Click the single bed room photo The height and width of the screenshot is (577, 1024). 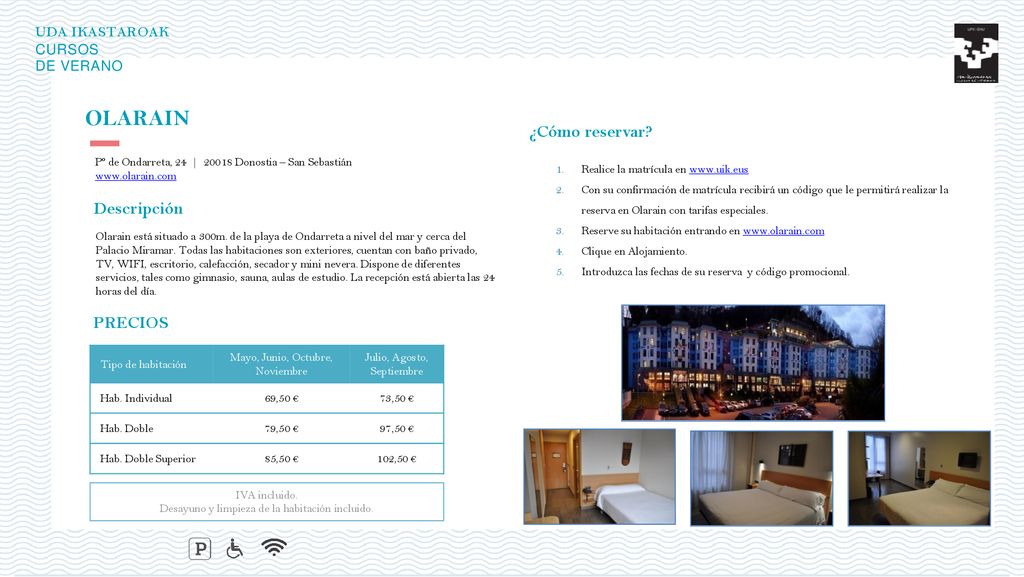click(599, 476)
